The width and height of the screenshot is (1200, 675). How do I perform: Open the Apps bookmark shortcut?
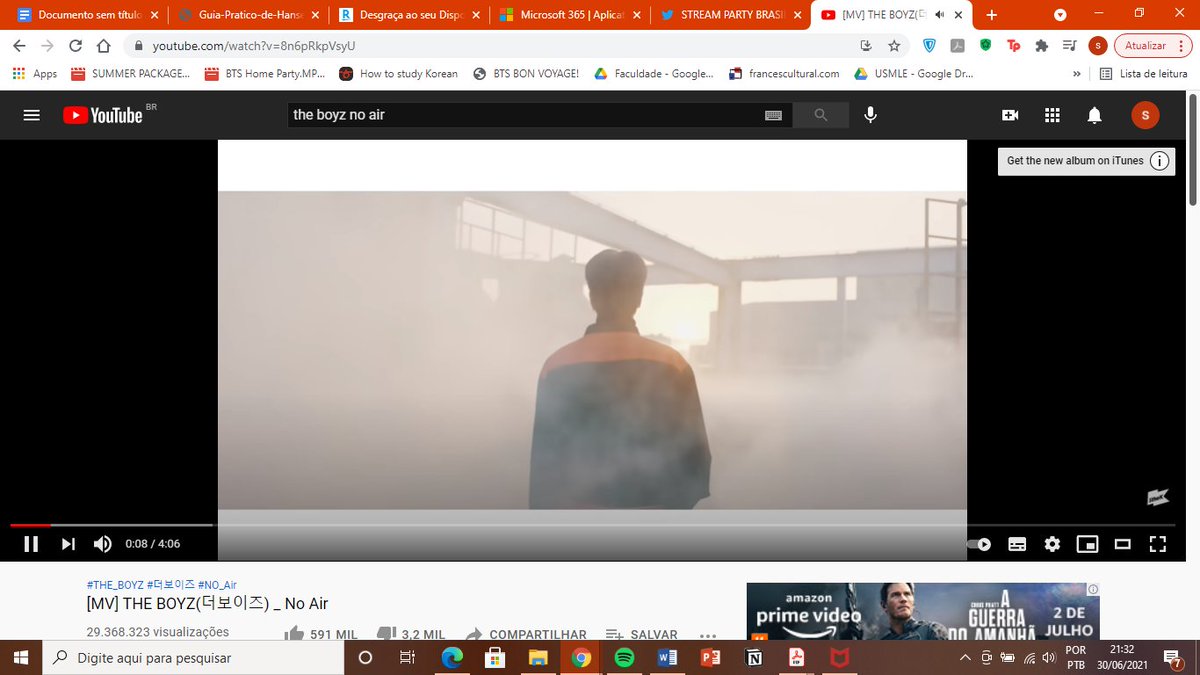[x=35, y=74]
